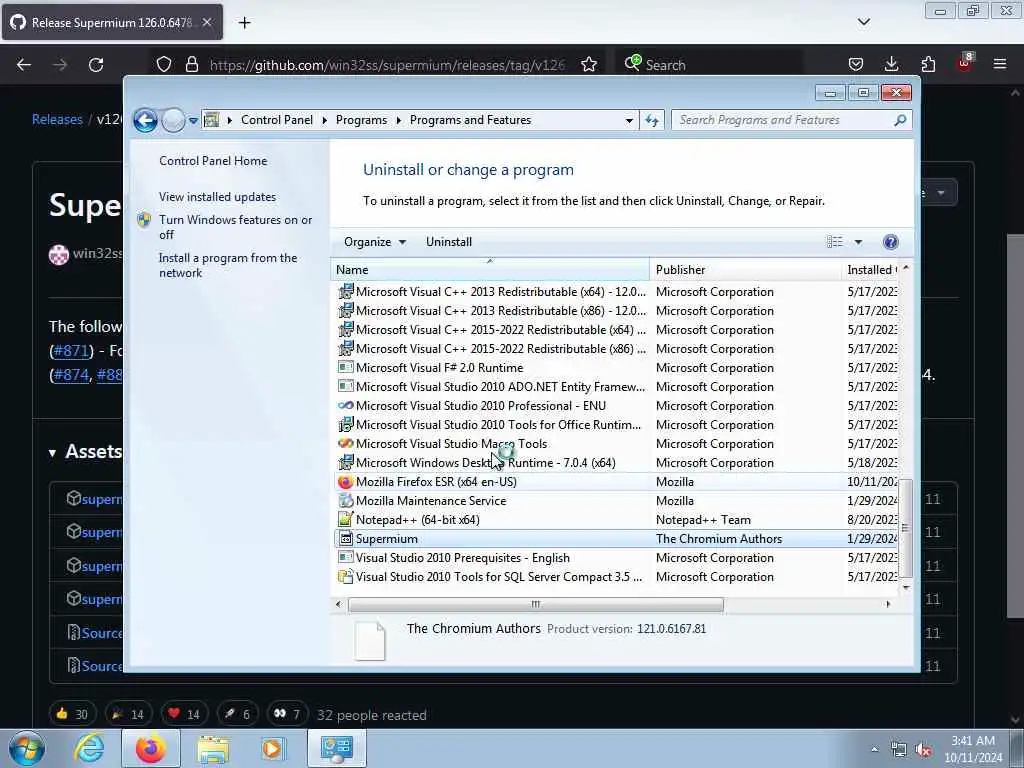Sort list by Publisher column header
Image resolution: width=1024 pixels, height=768 pixels.
pyautogui.click(x=746, y=270)
